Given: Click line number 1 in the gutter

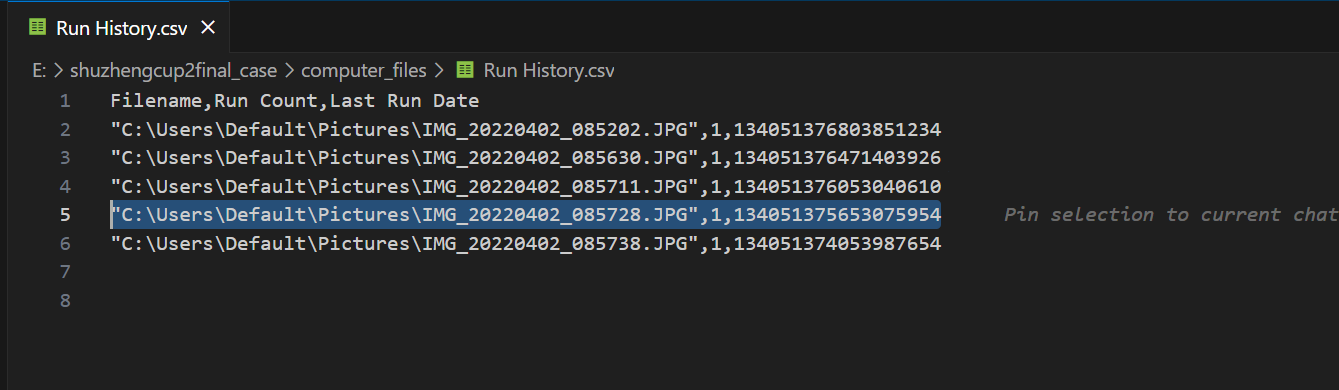Looking at the screenshot, I should click(x=65, y=101).
